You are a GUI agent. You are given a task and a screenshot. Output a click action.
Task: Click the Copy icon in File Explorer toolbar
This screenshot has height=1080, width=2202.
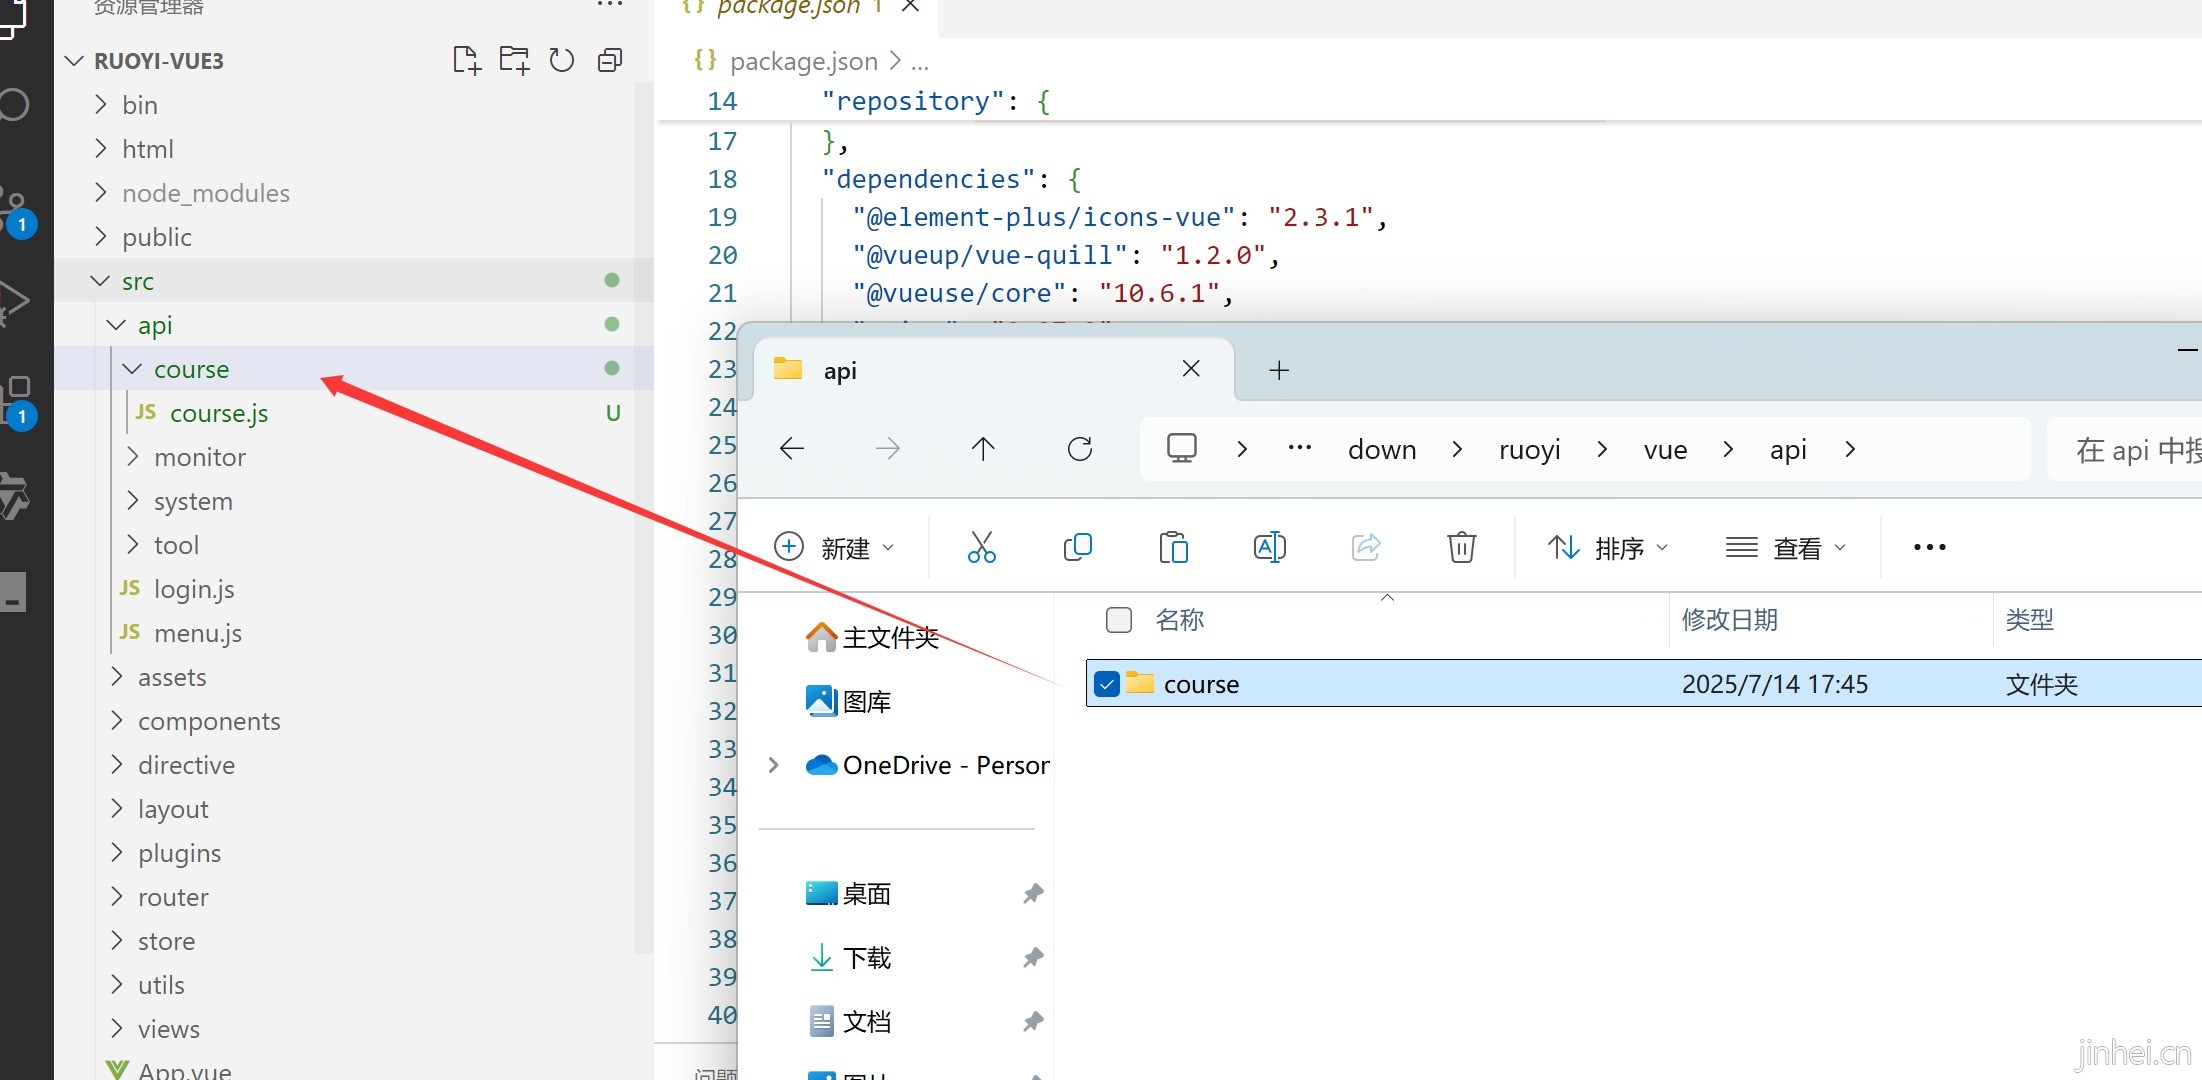click(1078, 547)
